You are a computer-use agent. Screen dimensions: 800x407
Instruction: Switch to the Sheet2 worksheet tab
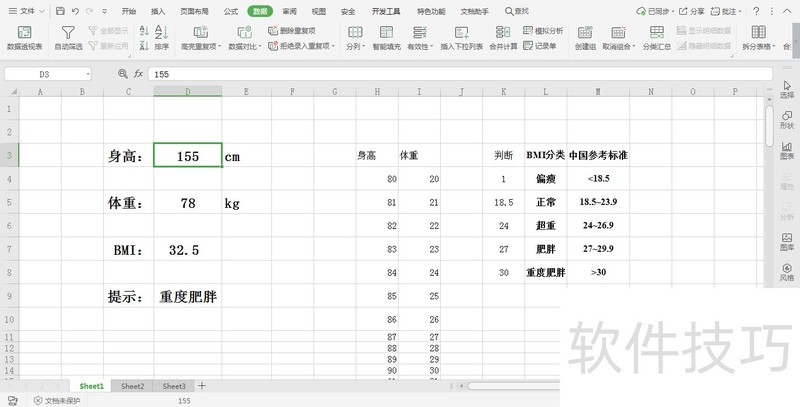click(x=132, y=386)
